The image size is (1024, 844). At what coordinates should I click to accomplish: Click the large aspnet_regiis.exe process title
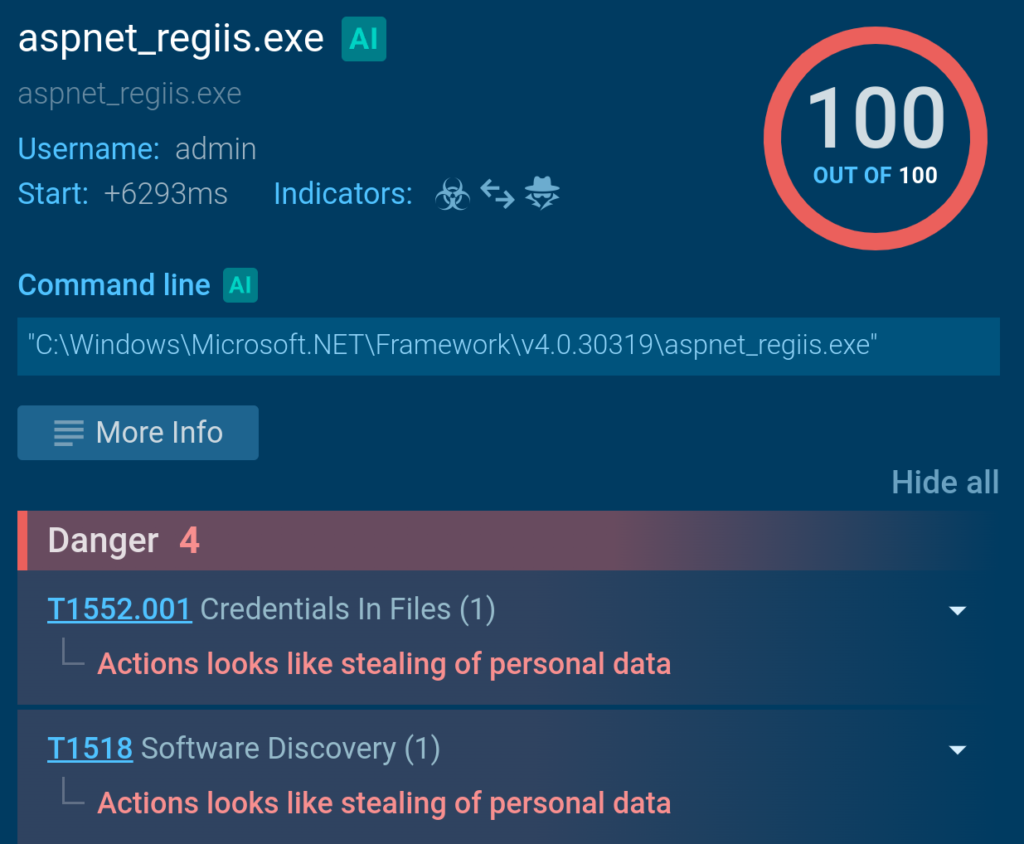point(171,39)
